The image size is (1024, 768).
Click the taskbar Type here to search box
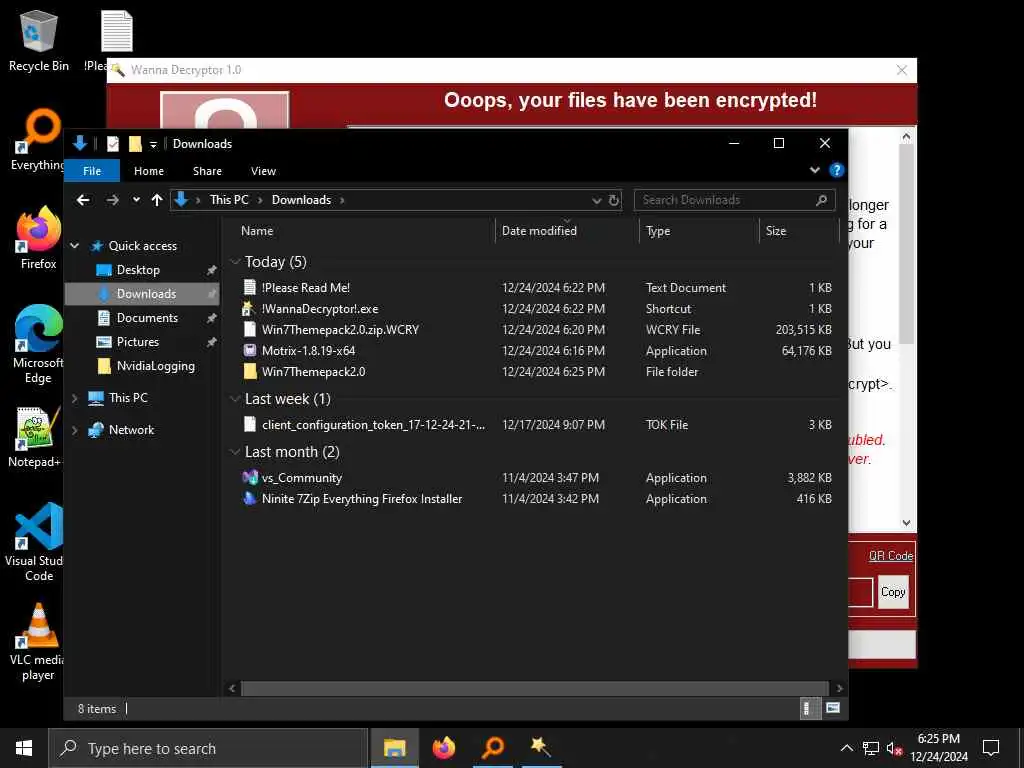[x=208, y=748]
